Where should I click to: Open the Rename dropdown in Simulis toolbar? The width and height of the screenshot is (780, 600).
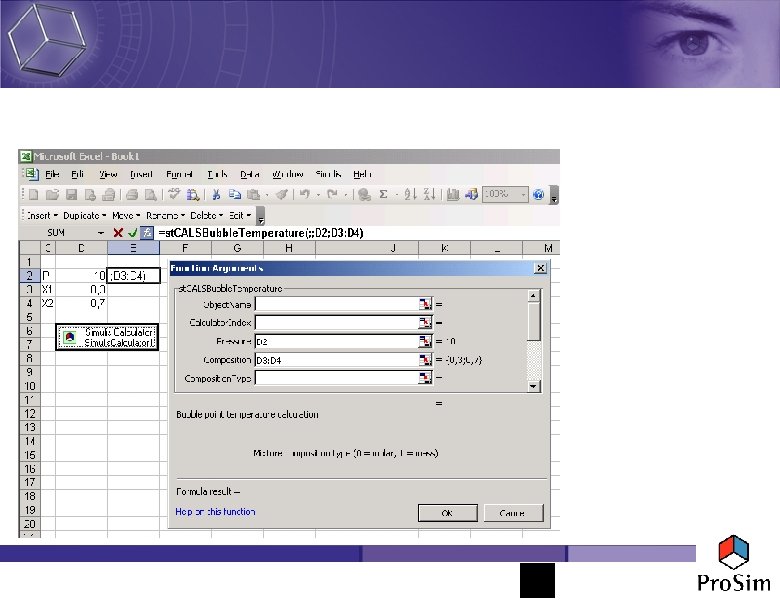click(166, 215)
